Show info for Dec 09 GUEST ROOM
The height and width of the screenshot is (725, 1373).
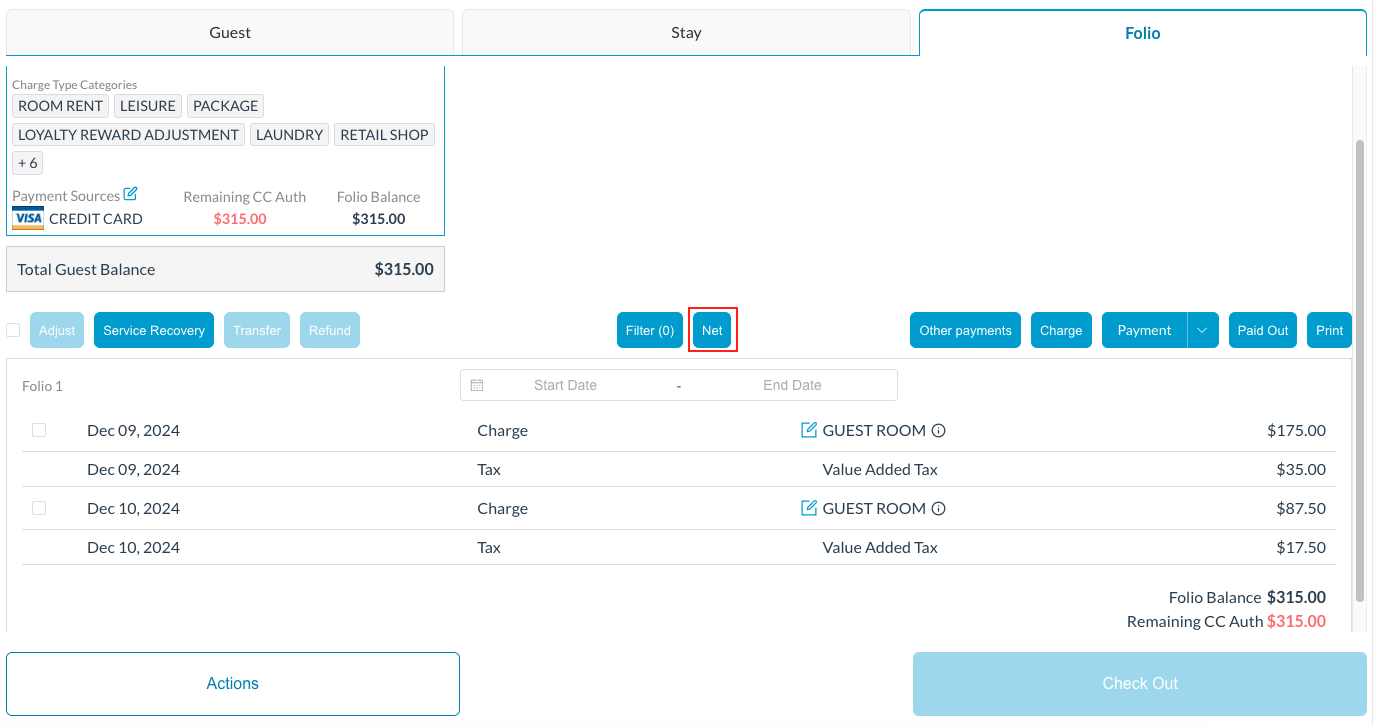938,431
